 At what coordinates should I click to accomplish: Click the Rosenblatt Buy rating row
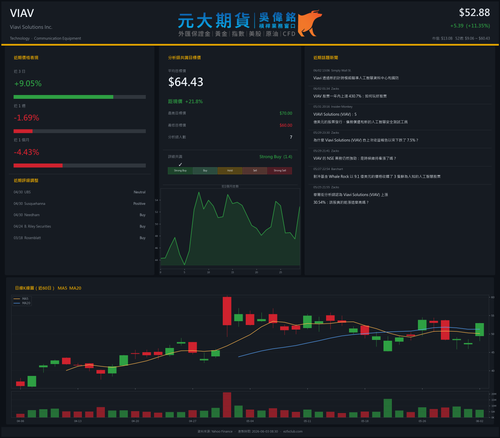[x=79, y=238]
